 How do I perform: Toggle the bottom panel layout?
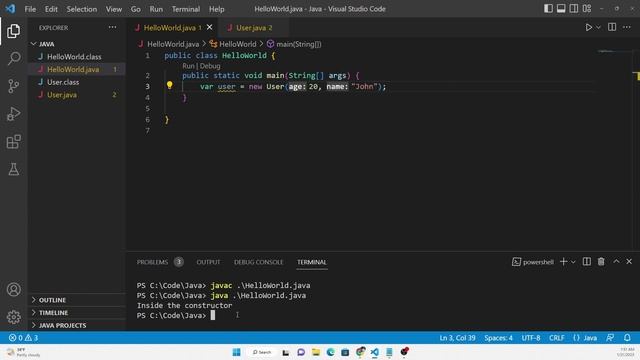pos(561,9)
